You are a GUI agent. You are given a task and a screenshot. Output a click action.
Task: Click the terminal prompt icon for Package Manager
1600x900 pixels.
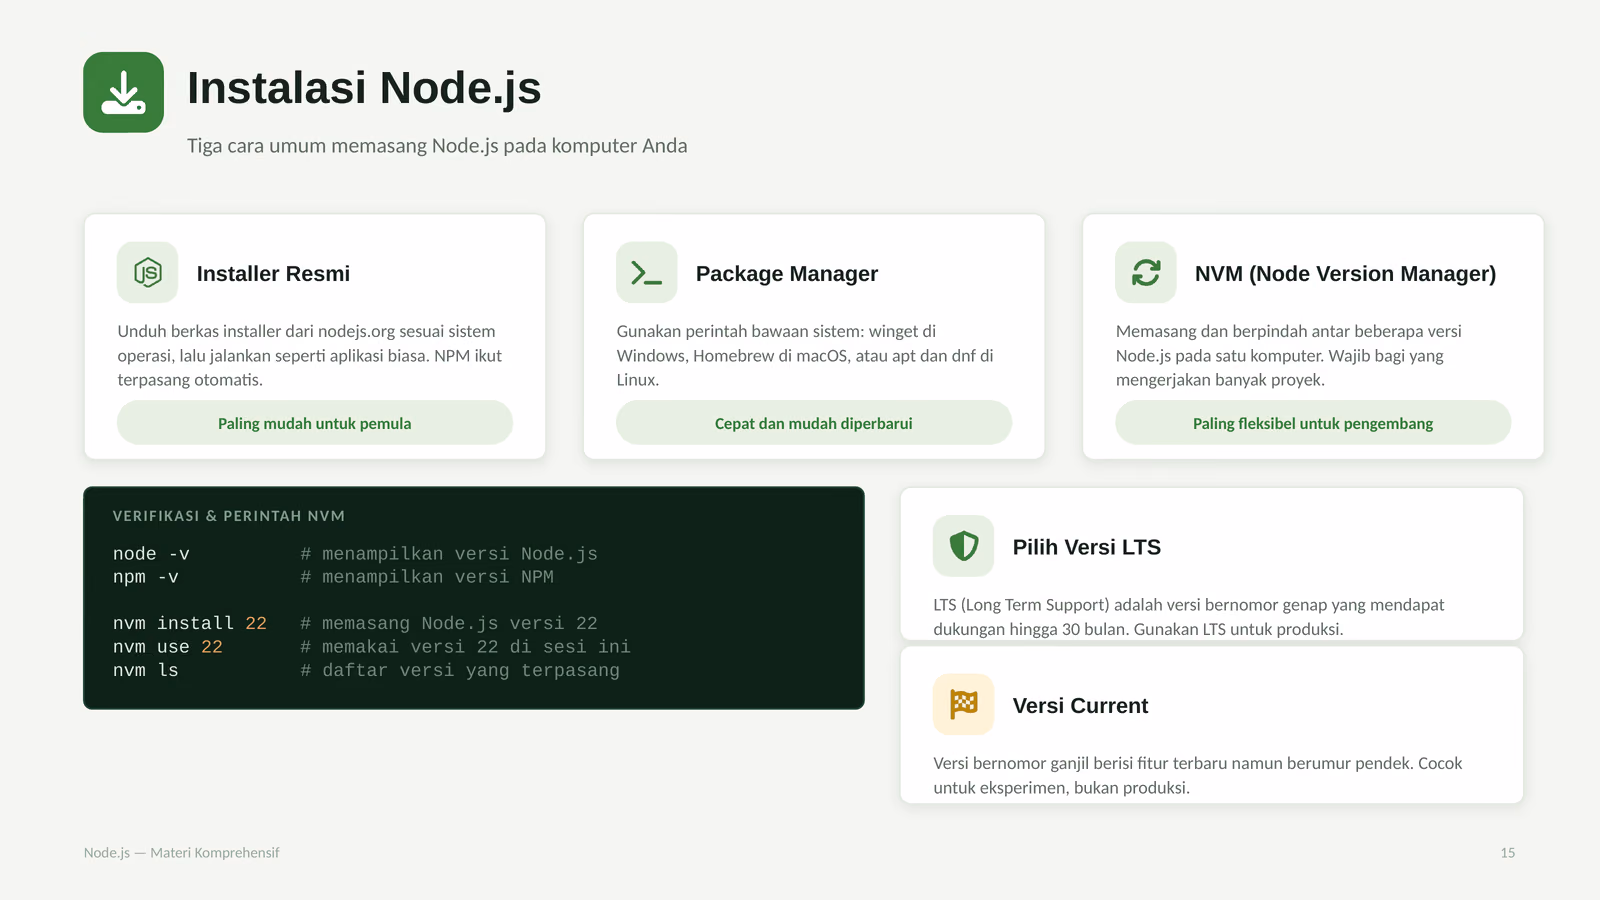(x=646, y=272)
